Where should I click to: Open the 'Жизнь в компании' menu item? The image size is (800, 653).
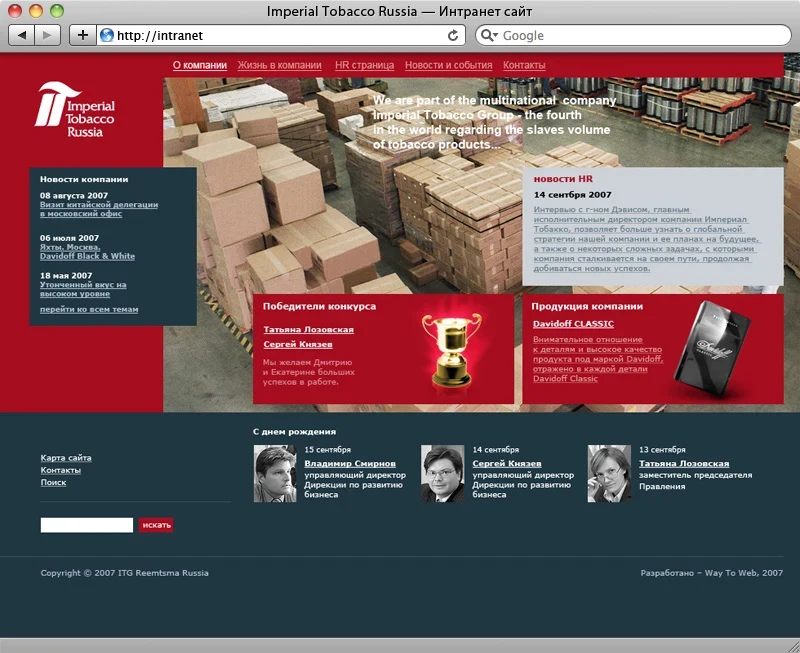coord(280,65)
